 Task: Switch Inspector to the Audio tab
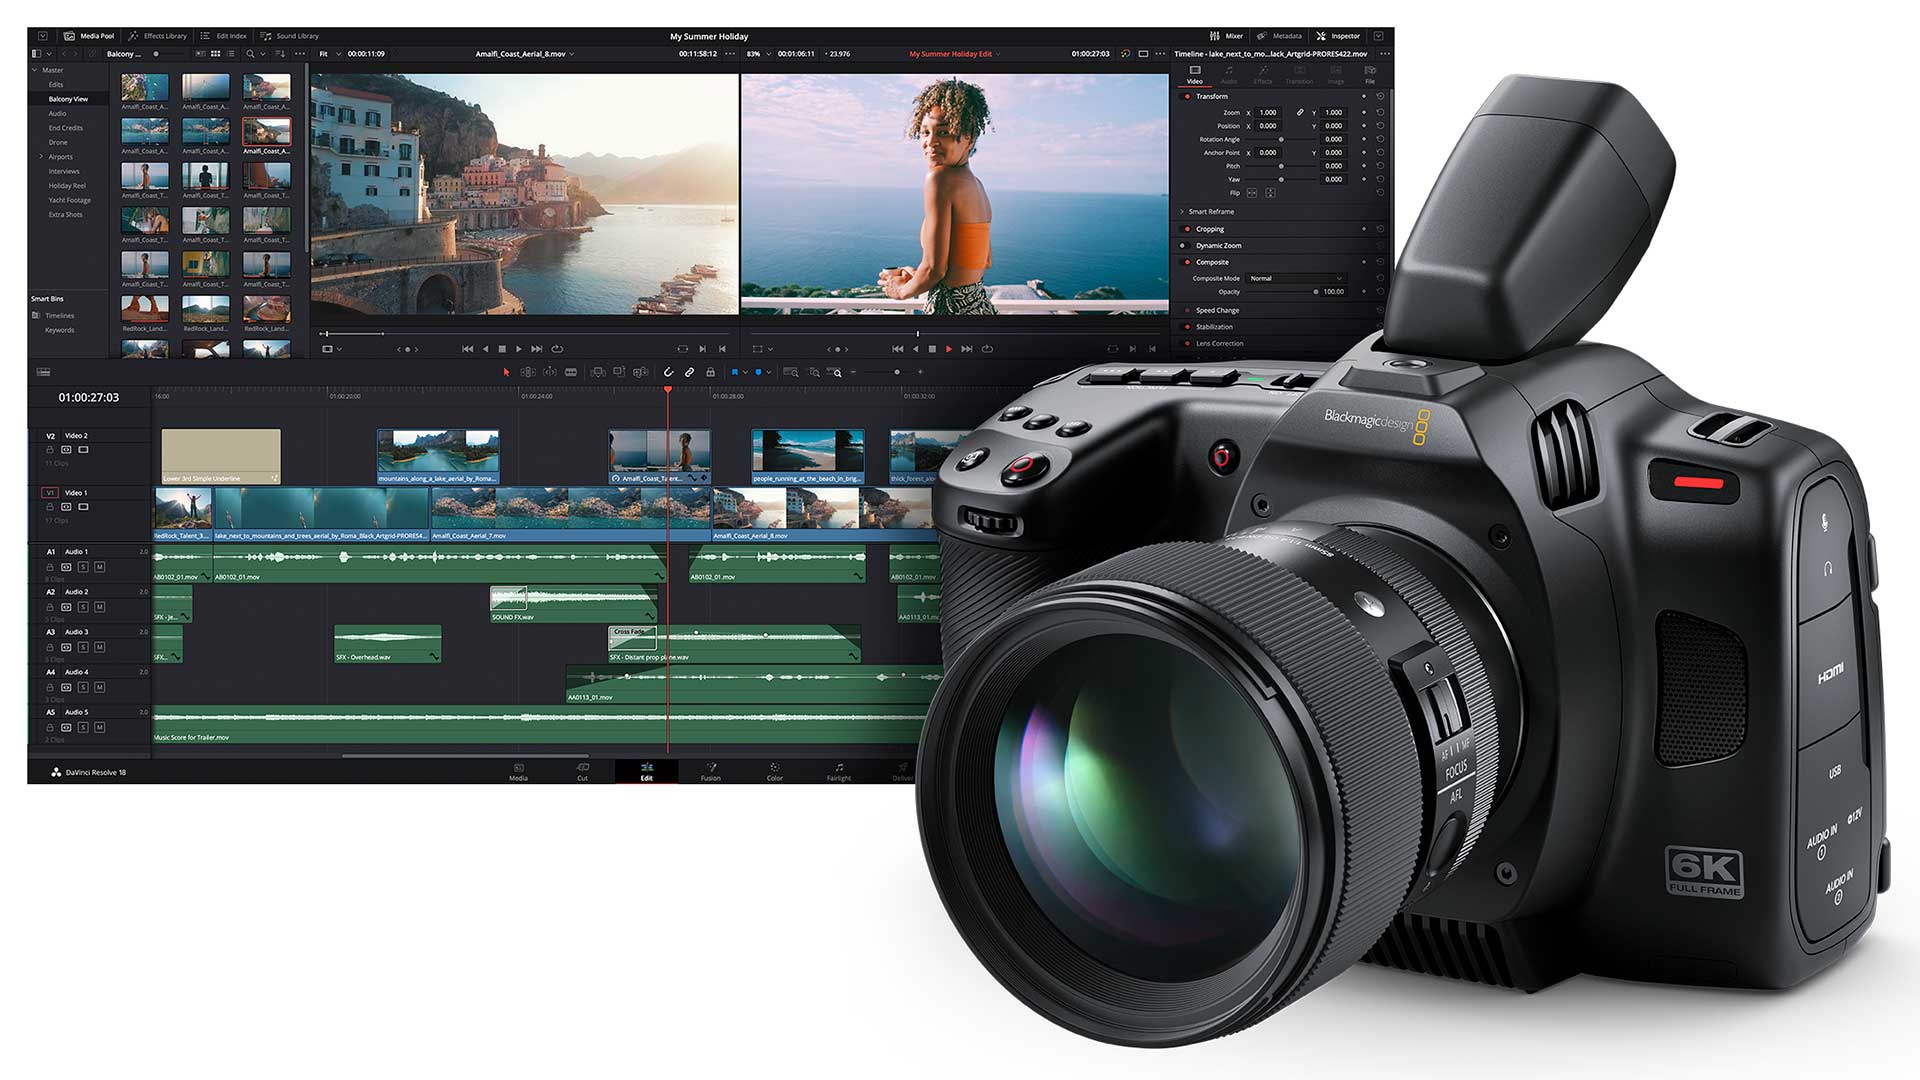[x=1229, y=75]
